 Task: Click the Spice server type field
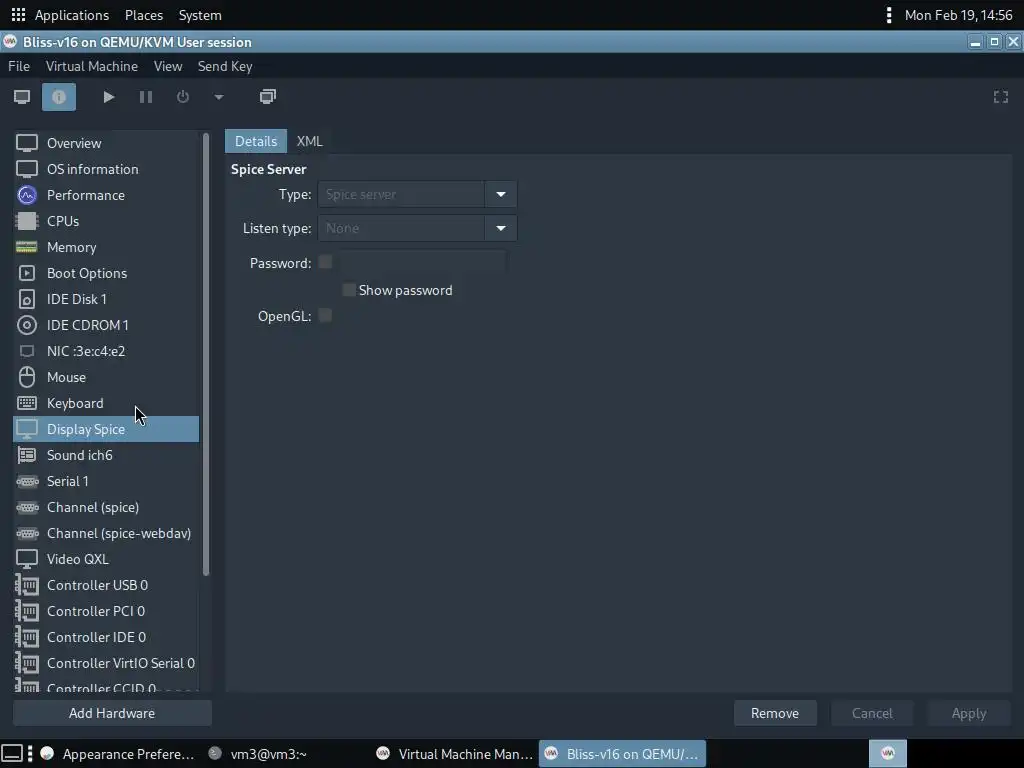coord(401,195)
